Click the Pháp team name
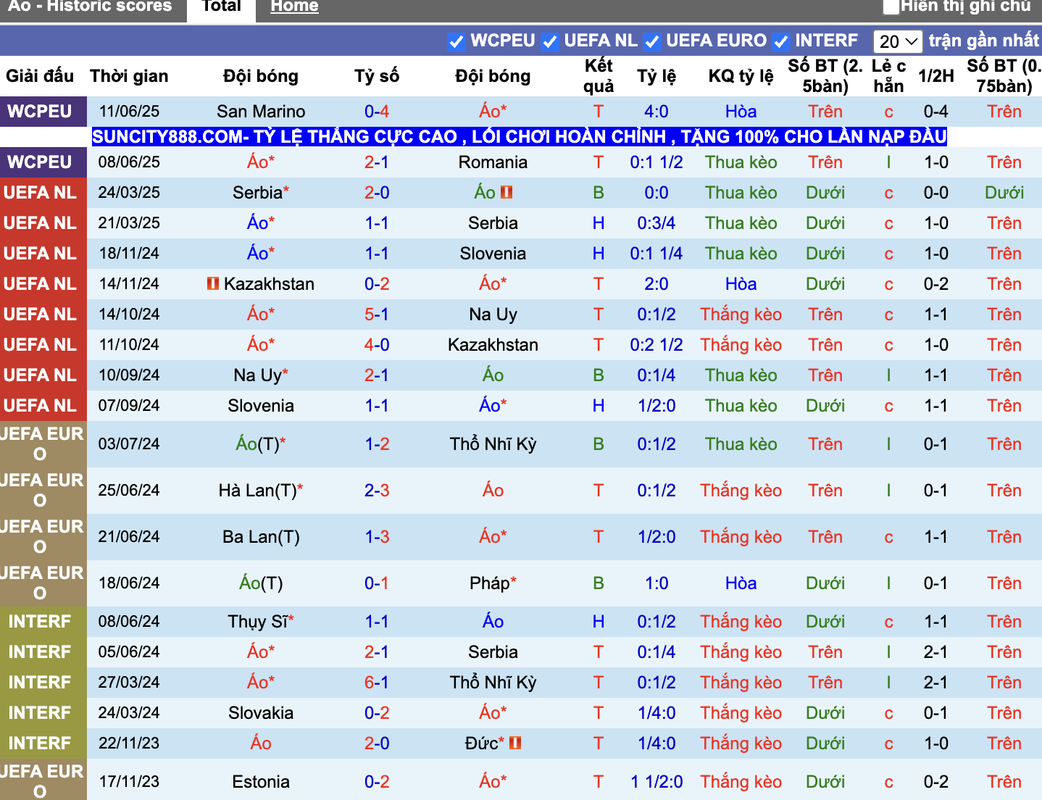This screenshot has height=800, width=1042. tap(490, 583)
